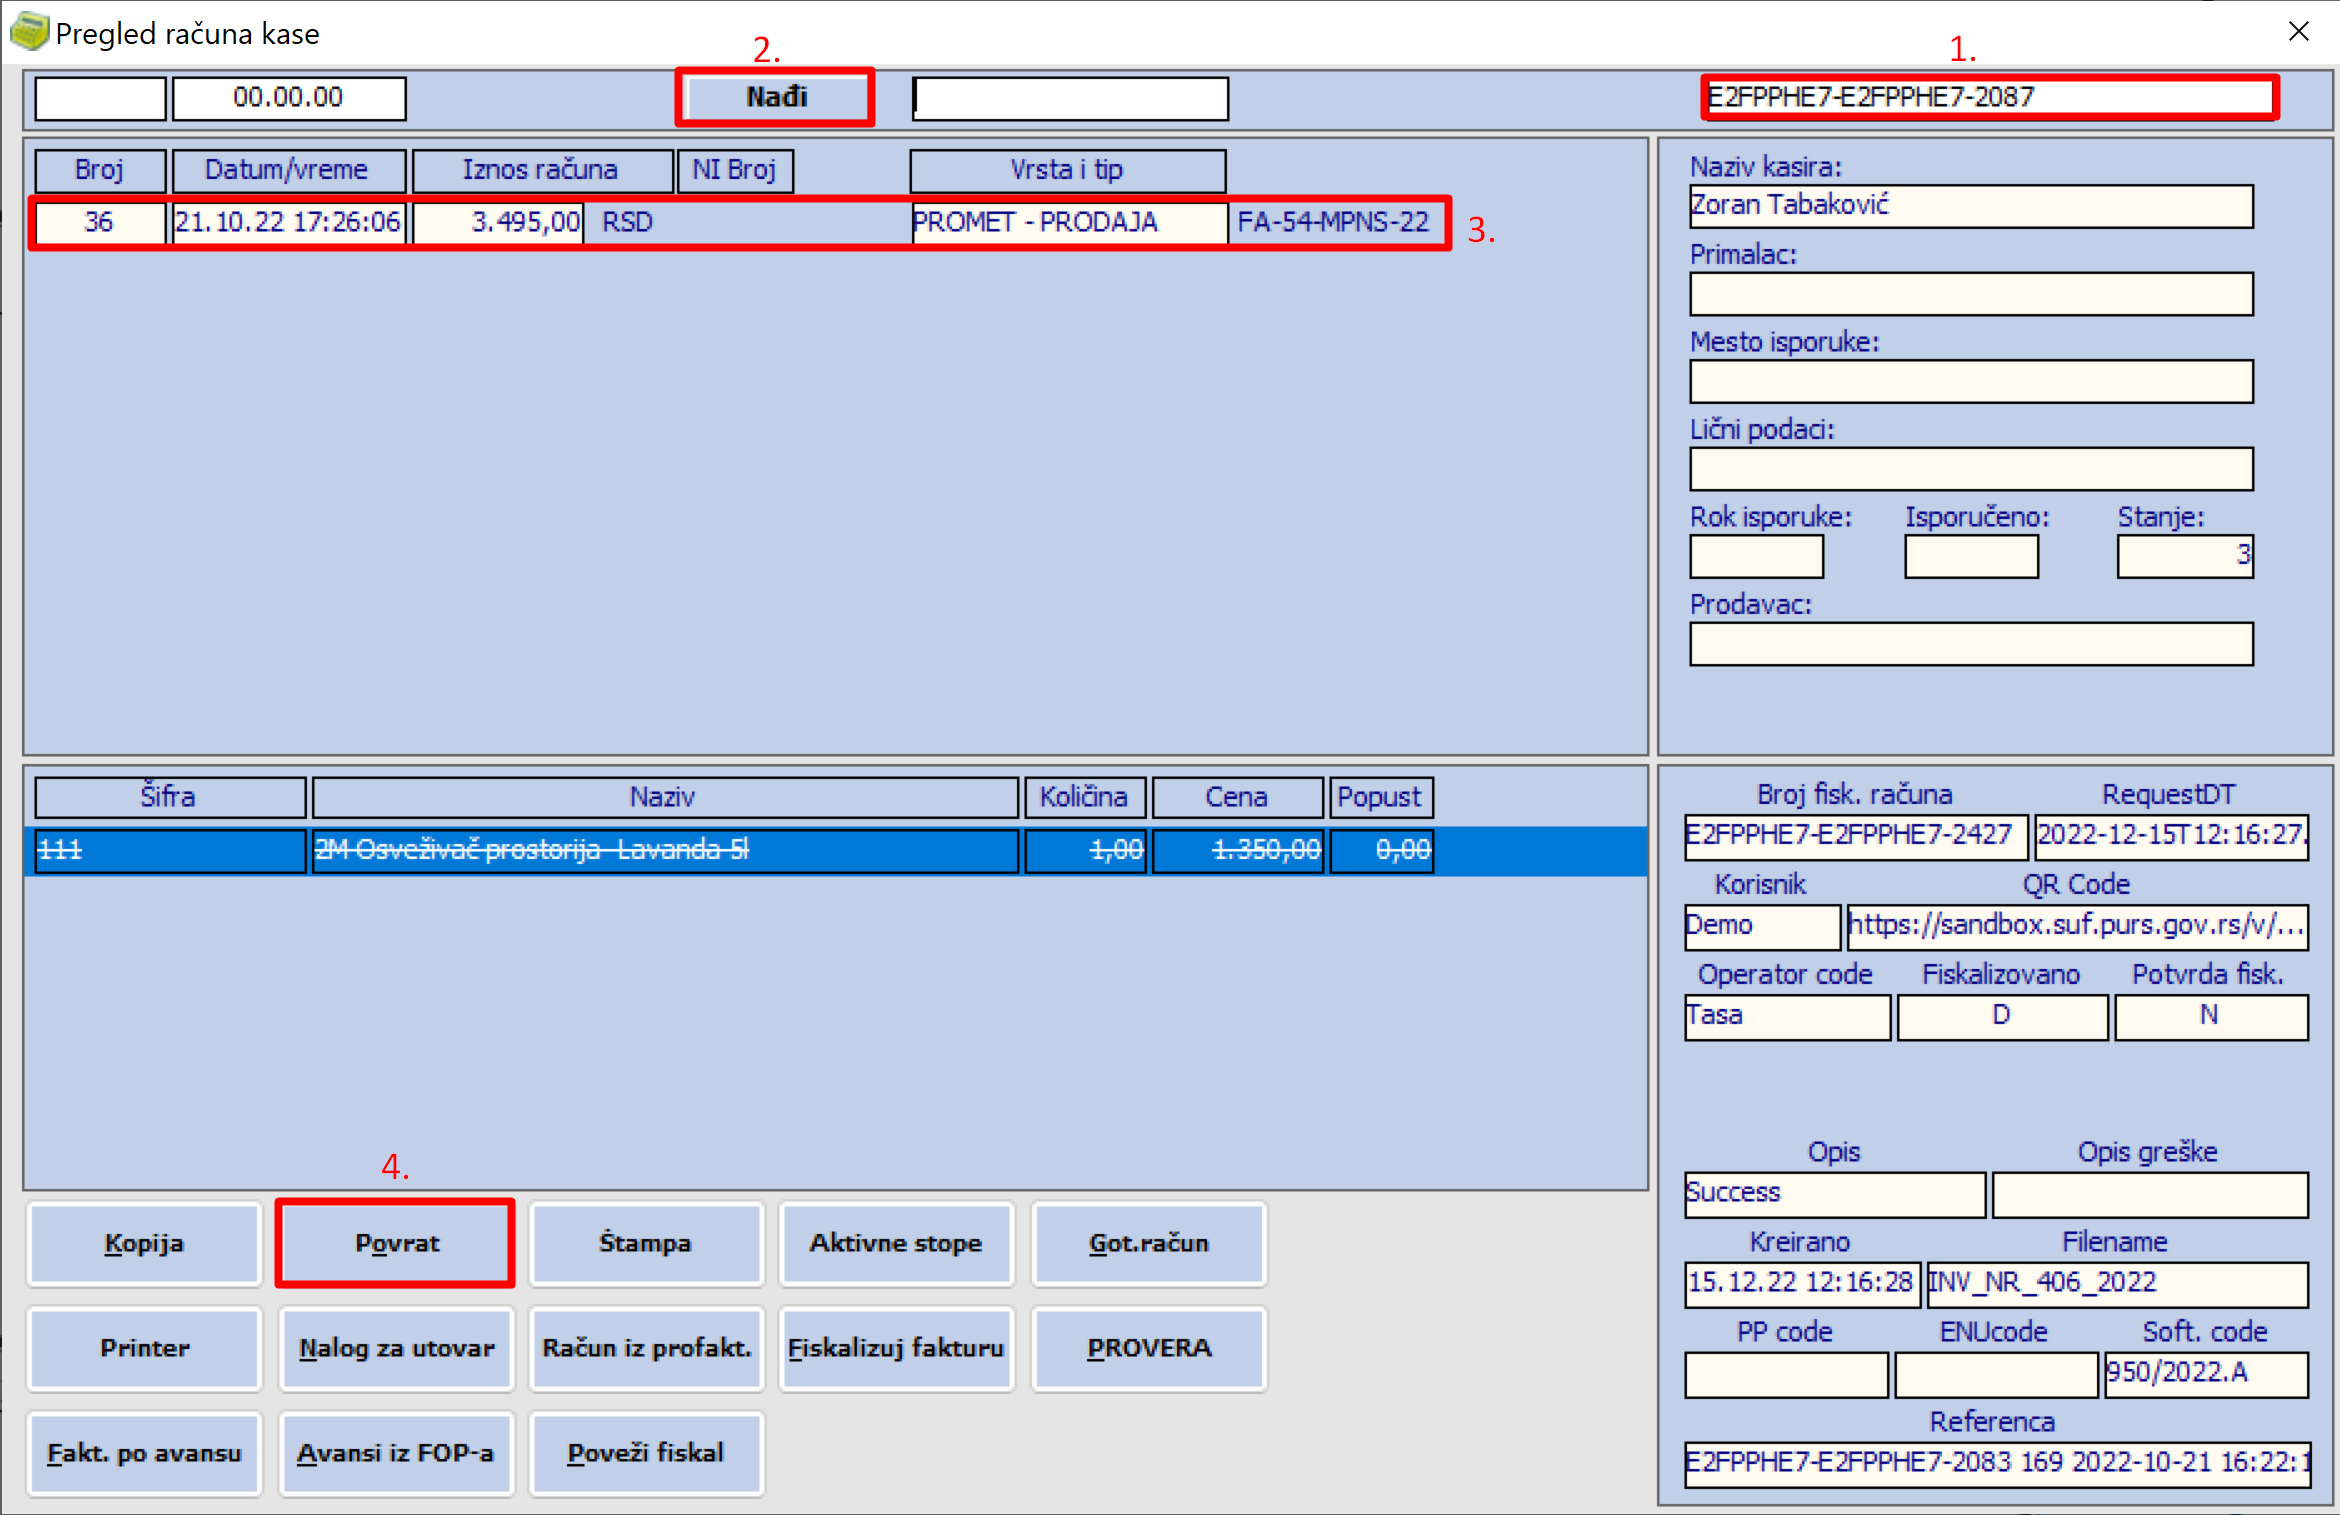
Task: Click the PROMET - PRODAJA cell
Action: click(1069, 222)
